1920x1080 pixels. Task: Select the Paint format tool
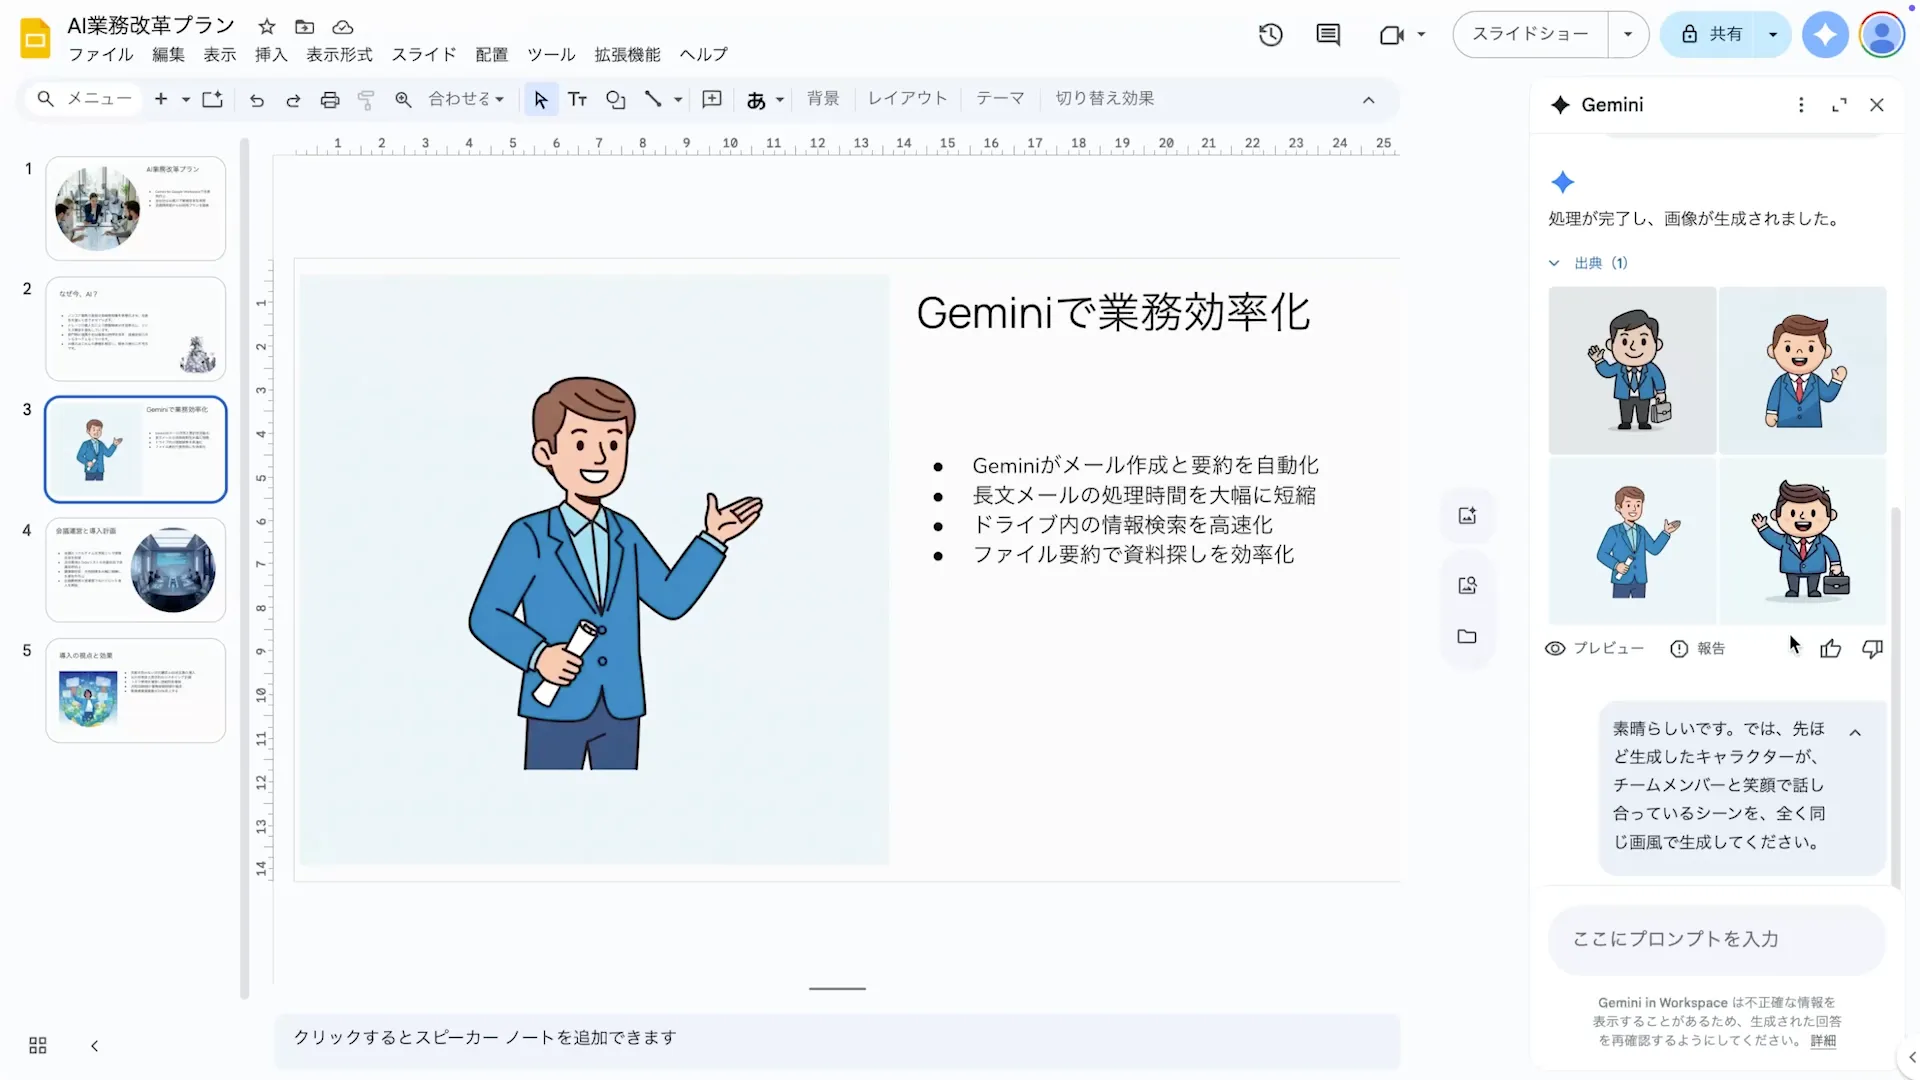366,99
